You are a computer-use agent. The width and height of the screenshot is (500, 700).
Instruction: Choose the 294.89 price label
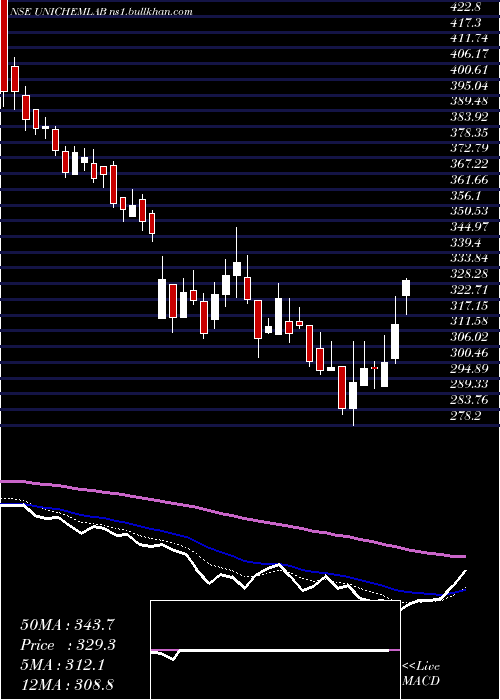470,368
